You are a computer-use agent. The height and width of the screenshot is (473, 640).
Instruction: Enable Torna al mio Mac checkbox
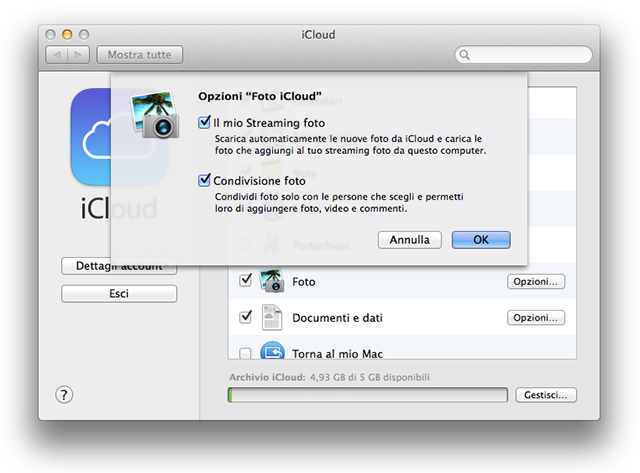tap(246, 353)
